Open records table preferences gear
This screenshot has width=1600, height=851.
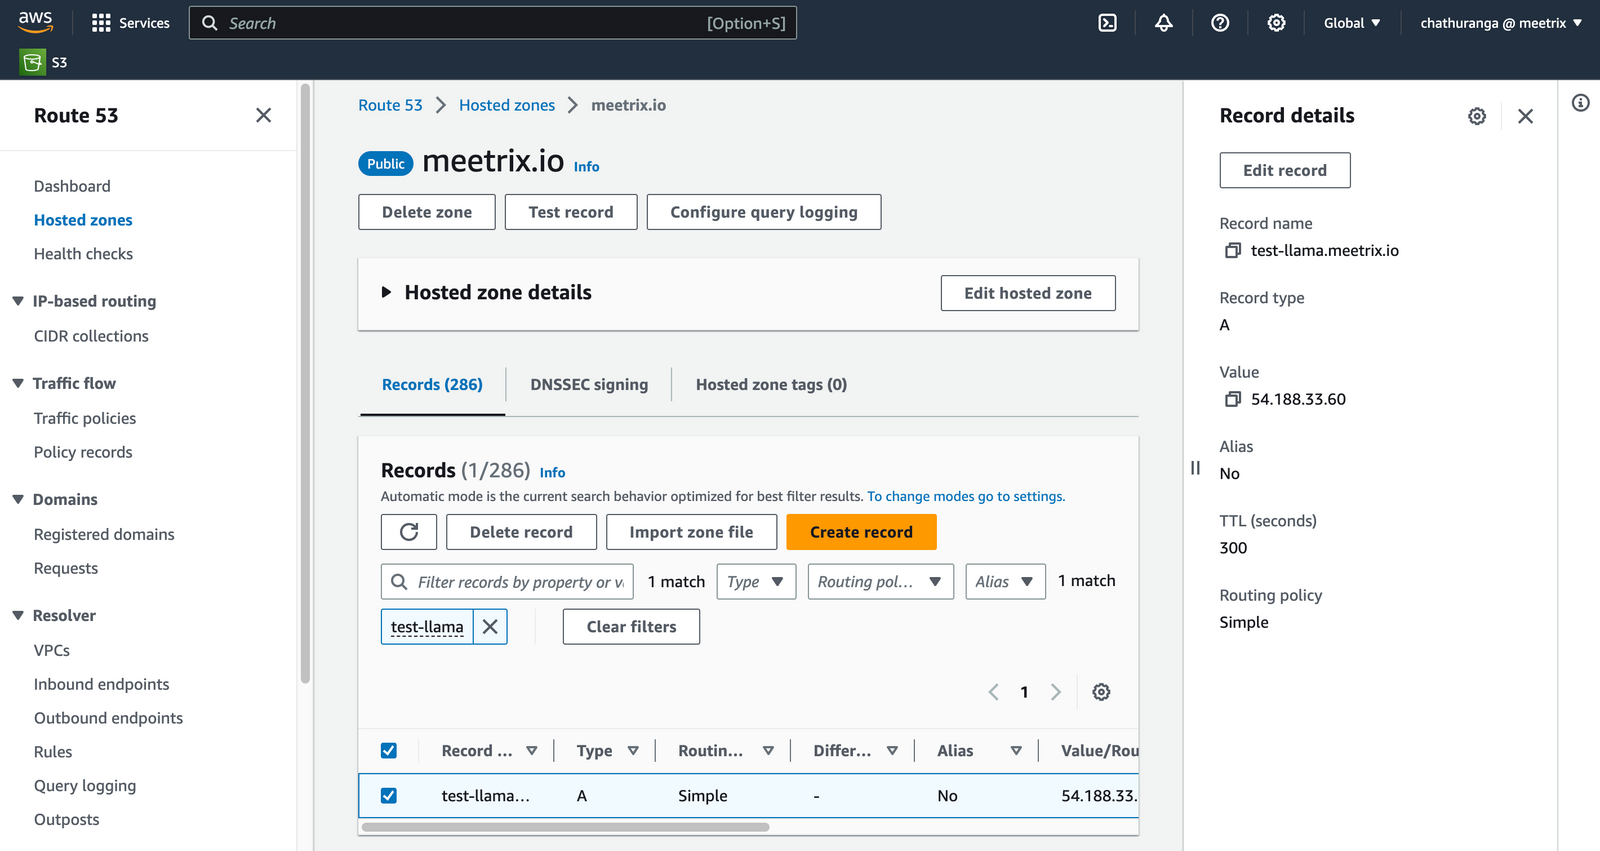(x=1101, y=692)
